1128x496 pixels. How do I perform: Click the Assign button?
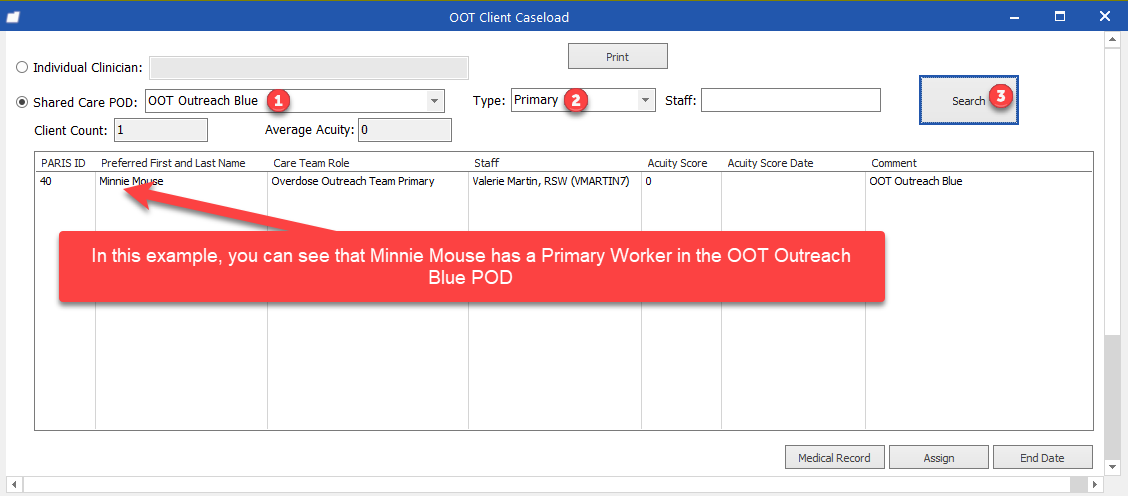(938, 458)
